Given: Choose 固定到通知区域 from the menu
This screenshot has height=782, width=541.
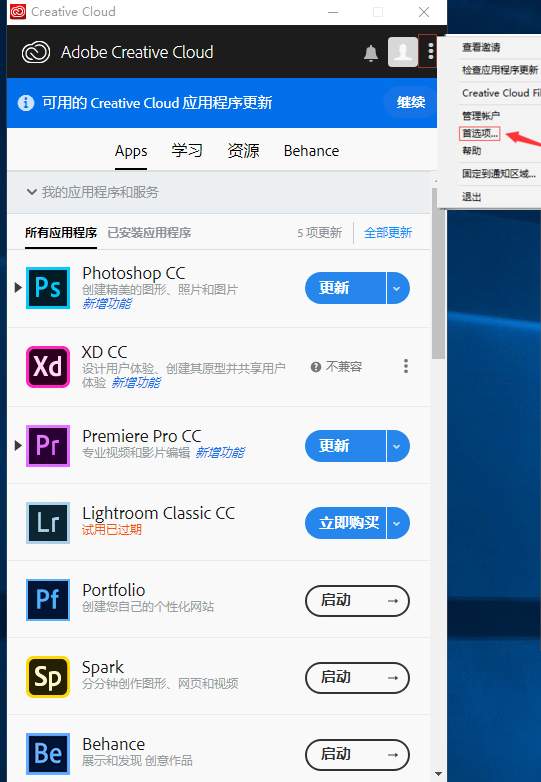Looking at the screenshot, I should click(x=499, y=174).
